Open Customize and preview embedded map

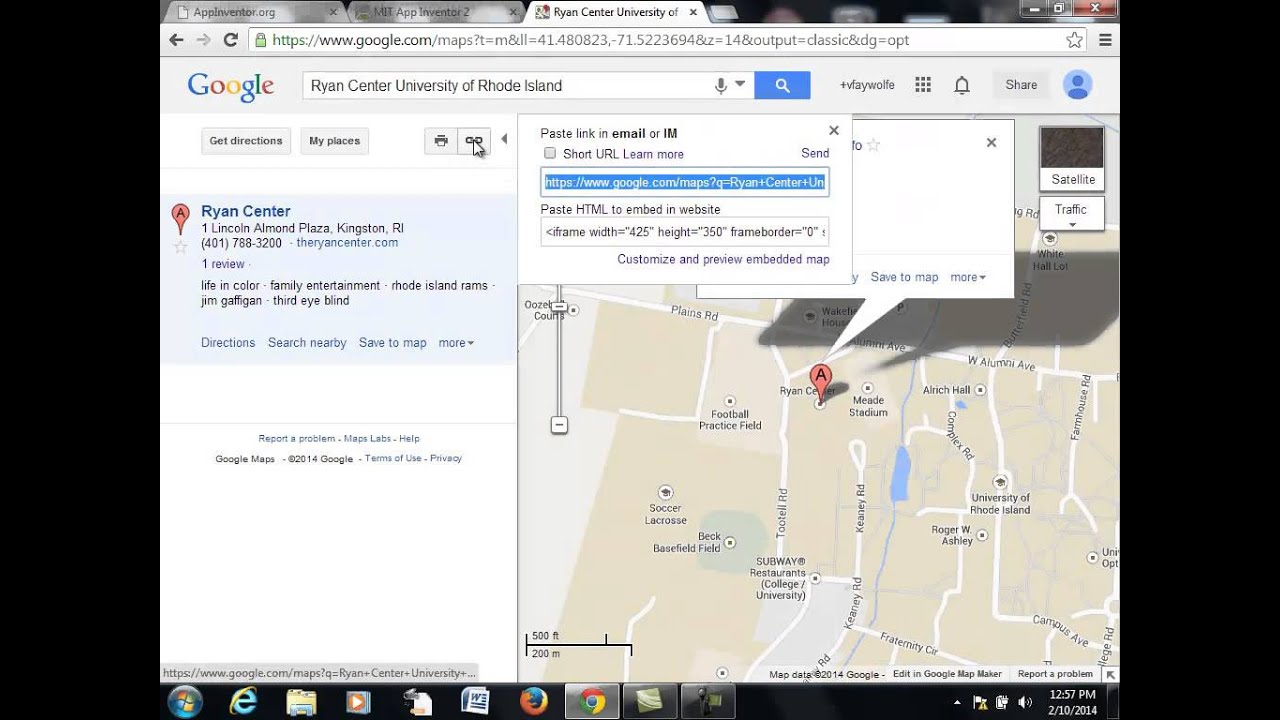(x=723, y=259)
